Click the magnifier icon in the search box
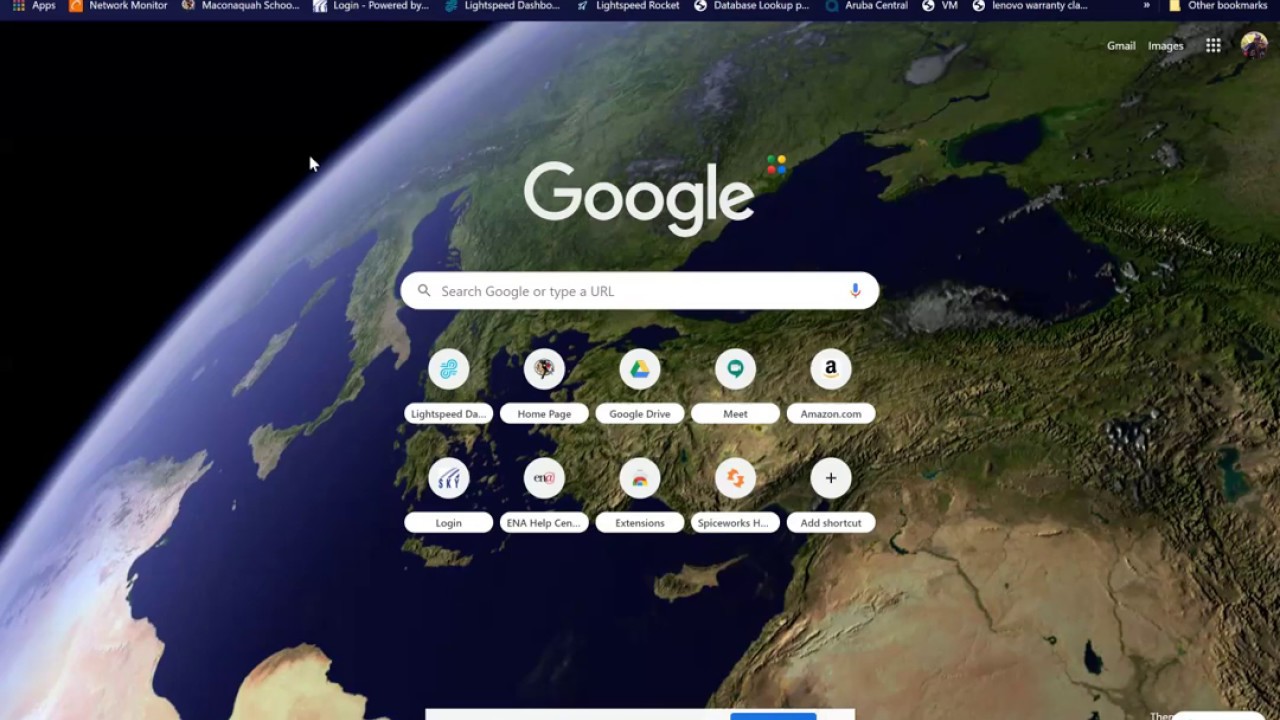Viewport: 1280px width, 720px height. point(424,291)
